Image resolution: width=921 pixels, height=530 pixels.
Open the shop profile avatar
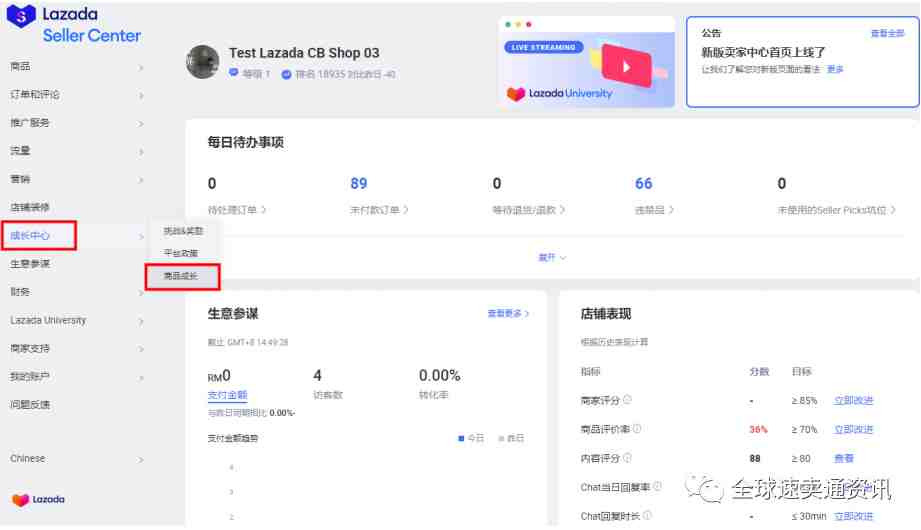pyautogui.click(x=203, y=62)
